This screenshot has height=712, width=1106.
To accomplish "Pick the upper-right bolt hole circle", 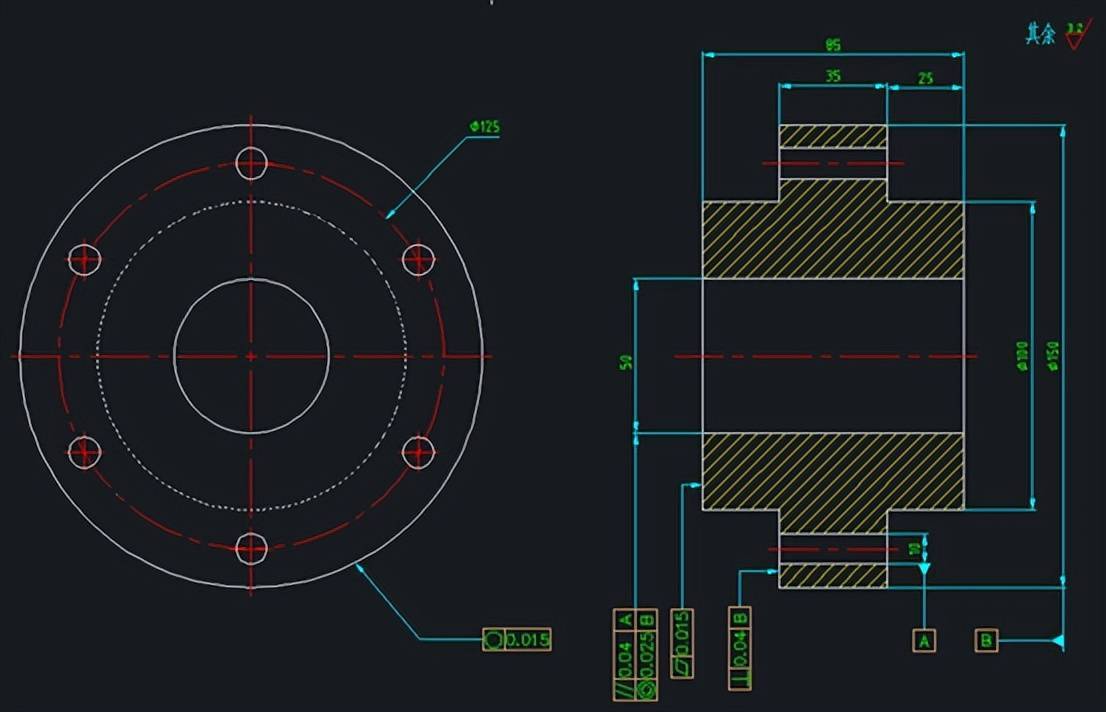I will click(x=418, y=259).
